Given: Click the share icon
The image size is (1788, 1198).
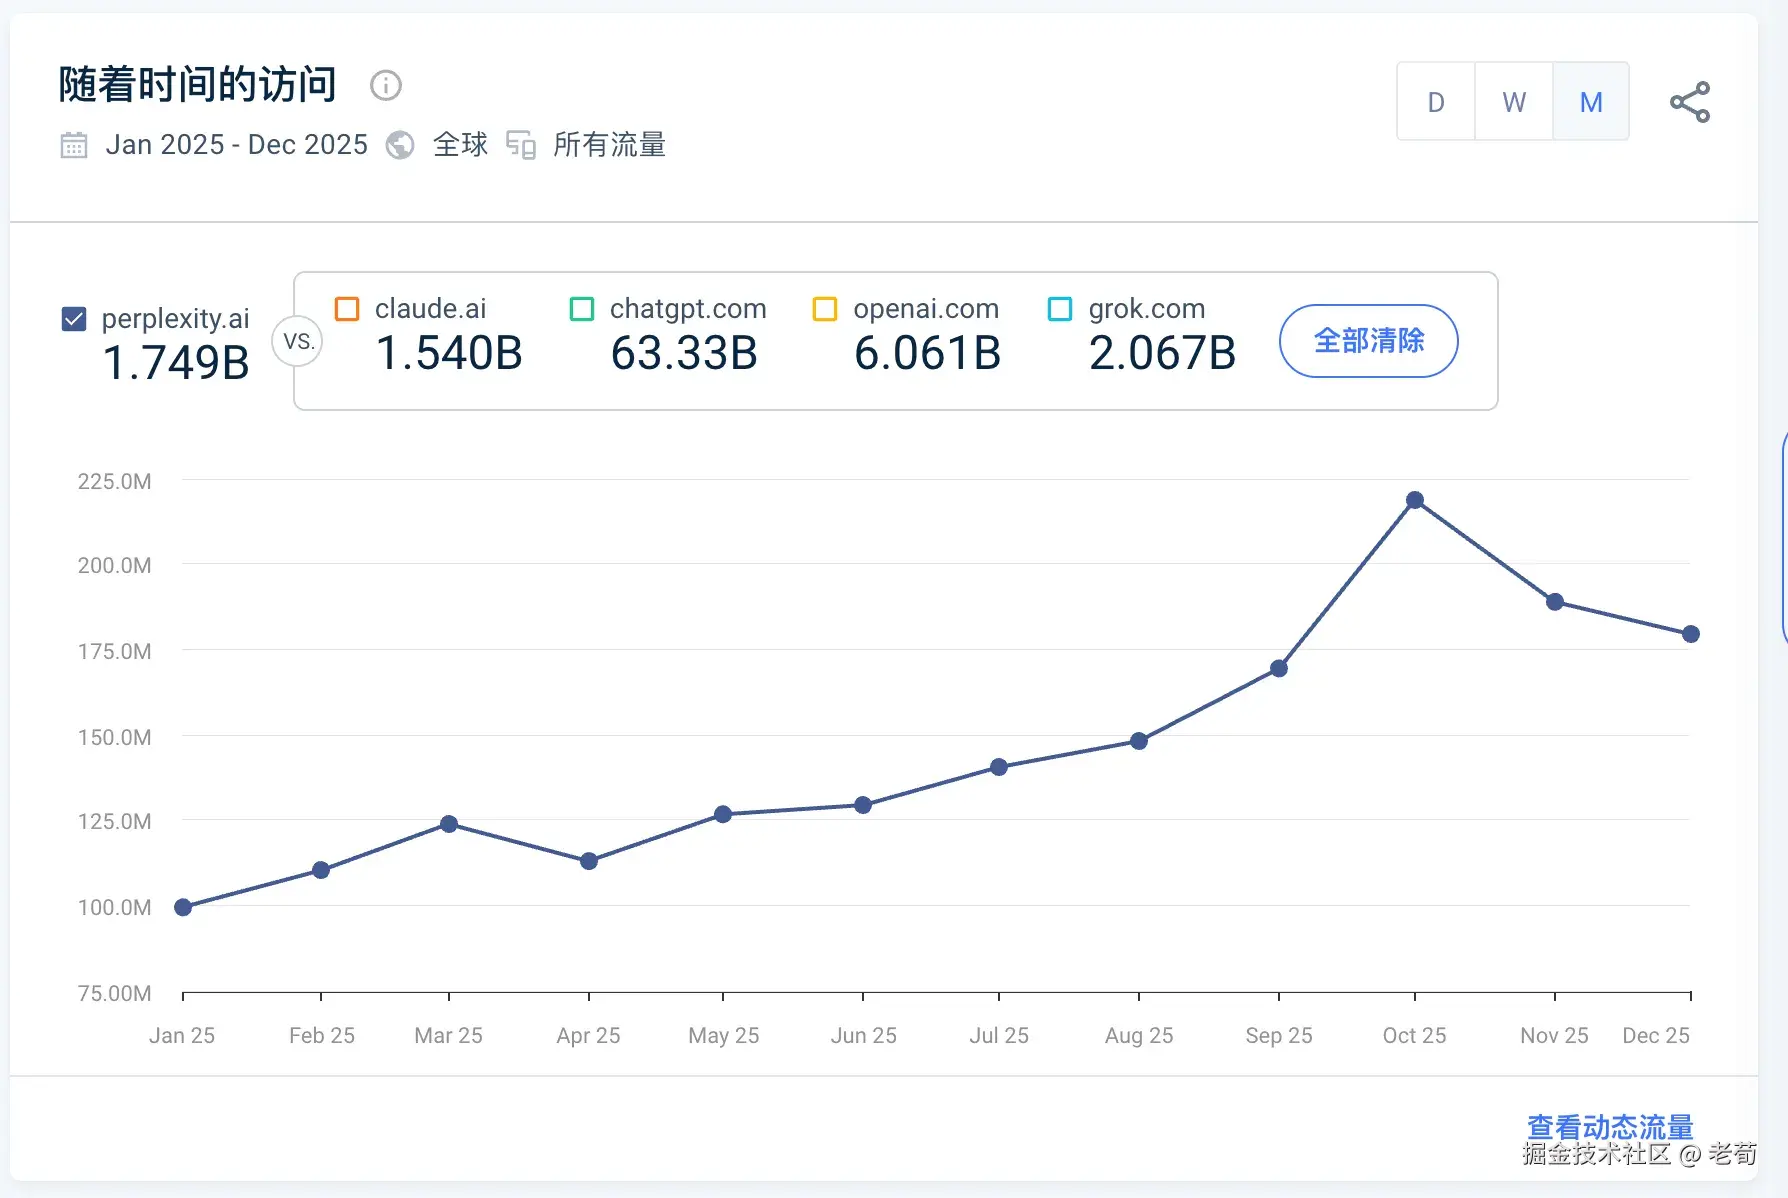Looking at the screenshot, I should pos(1690,102).
